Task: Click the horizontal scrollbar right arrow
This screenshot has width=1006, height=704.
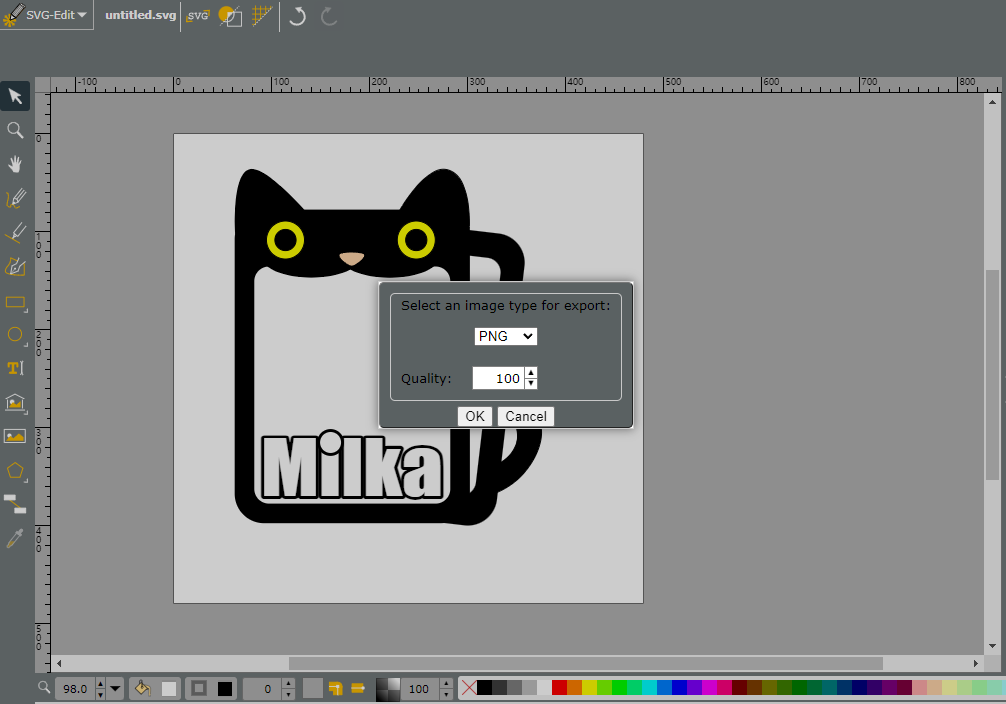Action: 976,663
